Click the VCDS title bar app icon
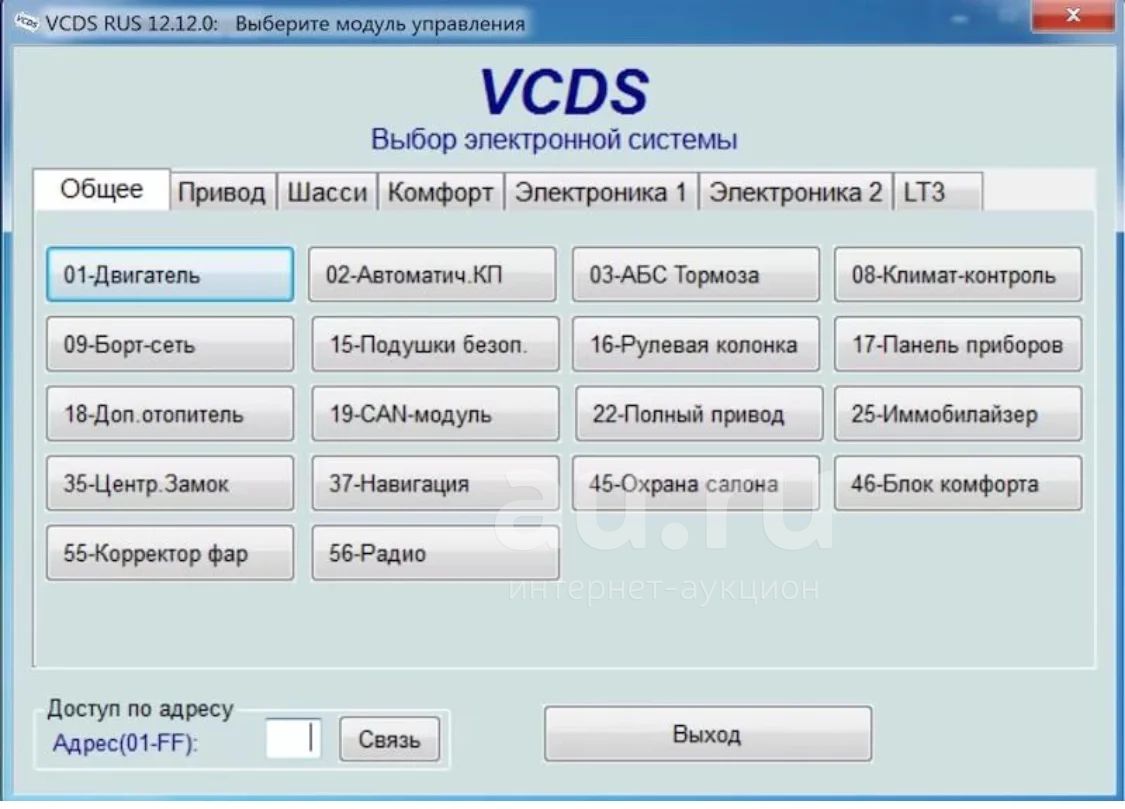 [x=27, y=22]
